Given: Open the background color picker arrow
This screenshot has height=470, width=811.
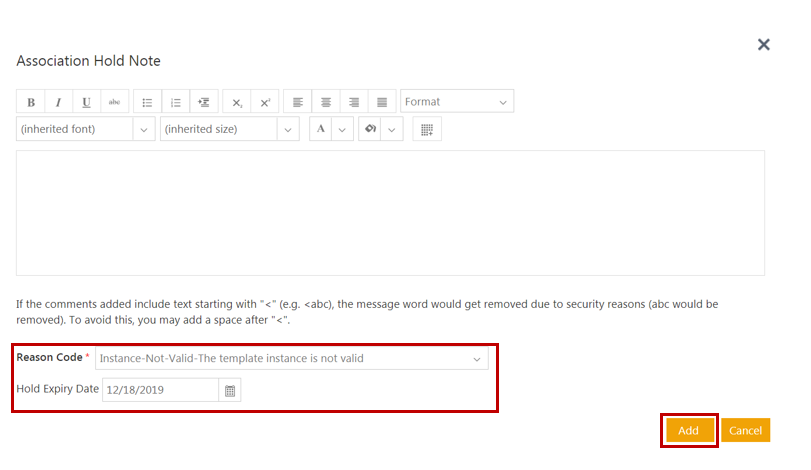Looking at the screenshot, I should pos(391,130).
